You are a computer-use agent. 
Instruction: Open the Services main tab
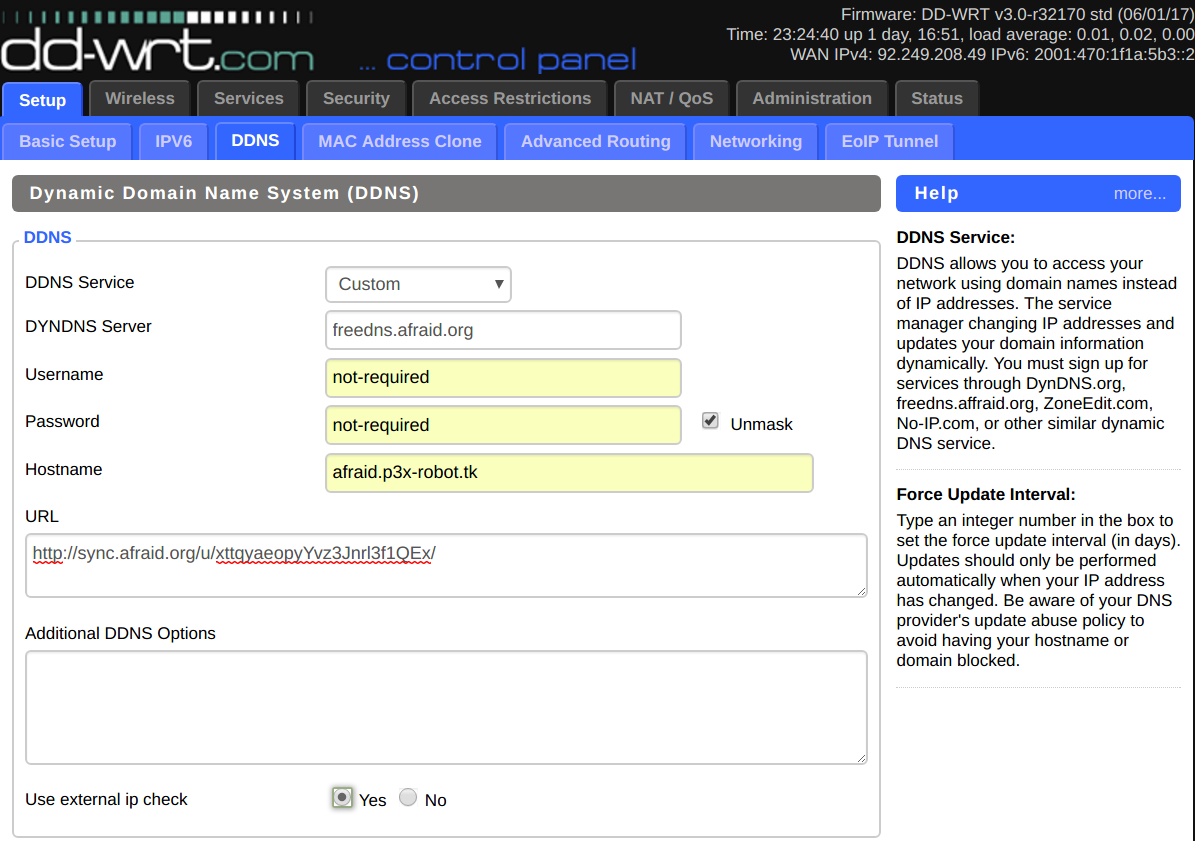tap(248, 98)
